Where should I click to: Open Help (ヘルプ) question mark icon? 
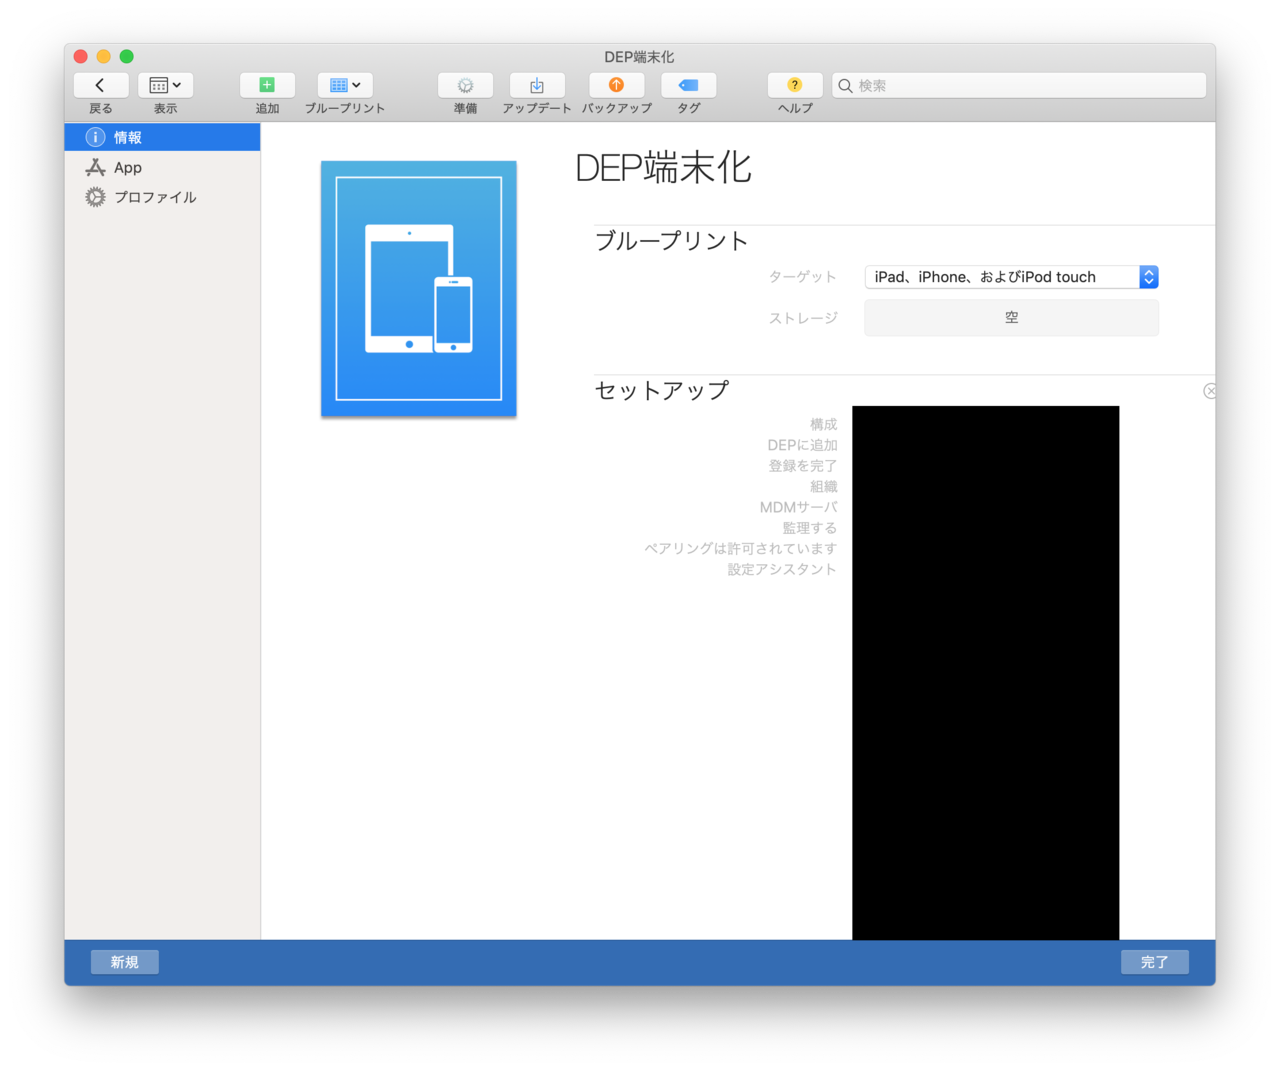pos(795,86)
